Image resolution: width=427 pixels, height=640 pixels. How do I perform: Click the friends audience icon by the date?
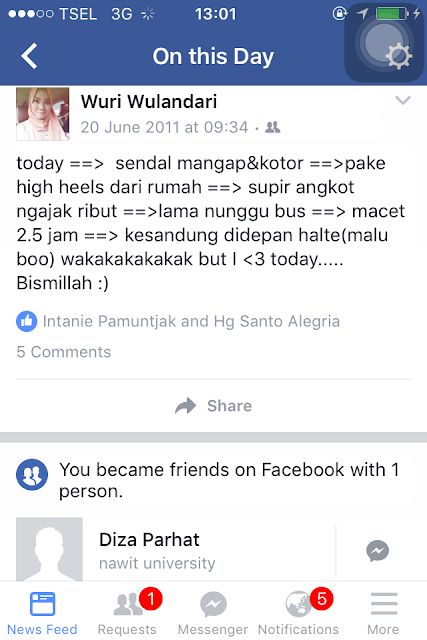(x=273, y=127)
